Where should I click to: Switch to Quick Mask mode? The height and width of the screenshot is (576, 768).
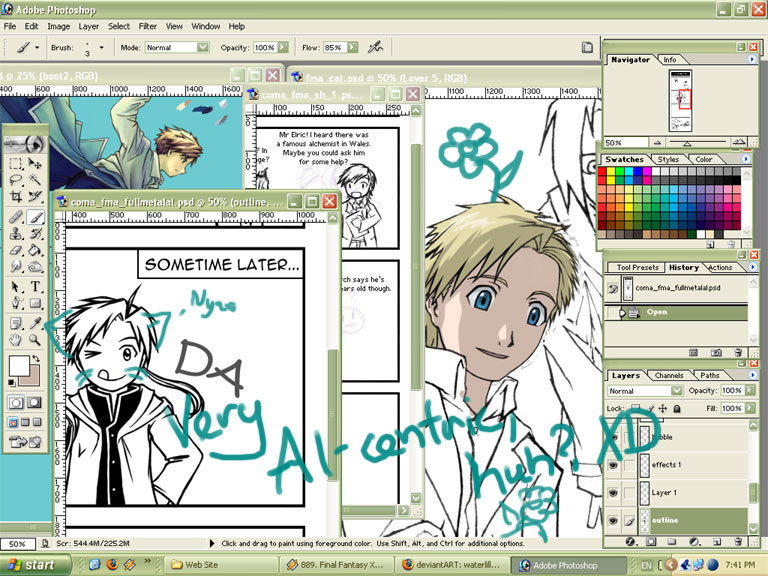click(34, 403)
